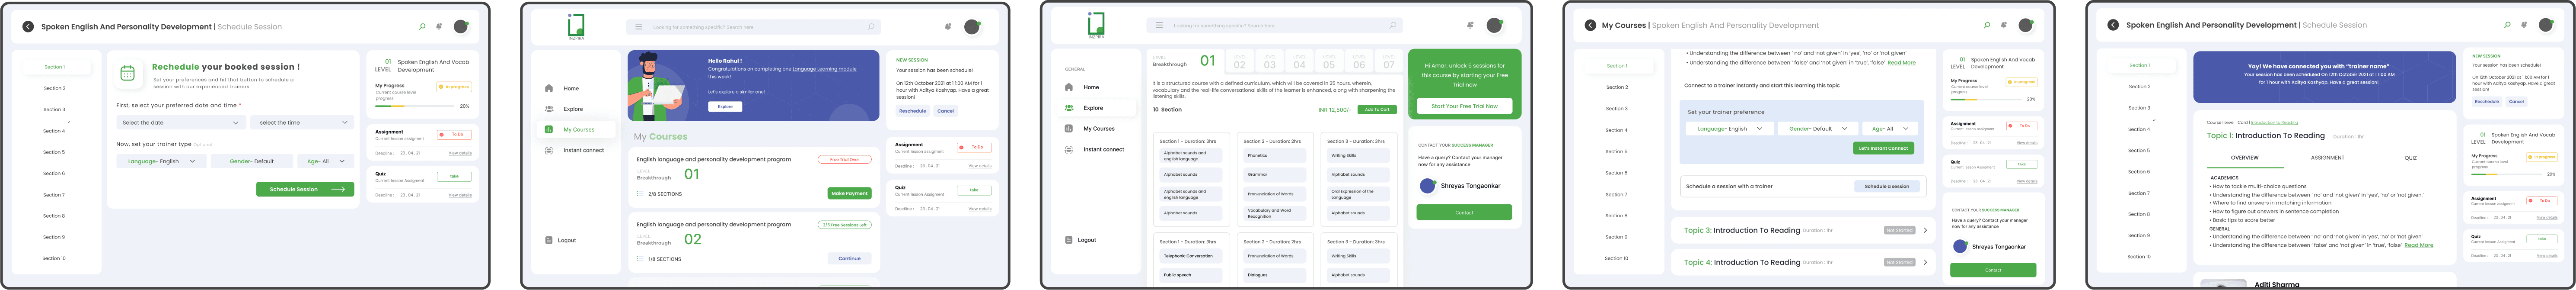Switch to the QUIZ tab

(x=2410, y=158)
